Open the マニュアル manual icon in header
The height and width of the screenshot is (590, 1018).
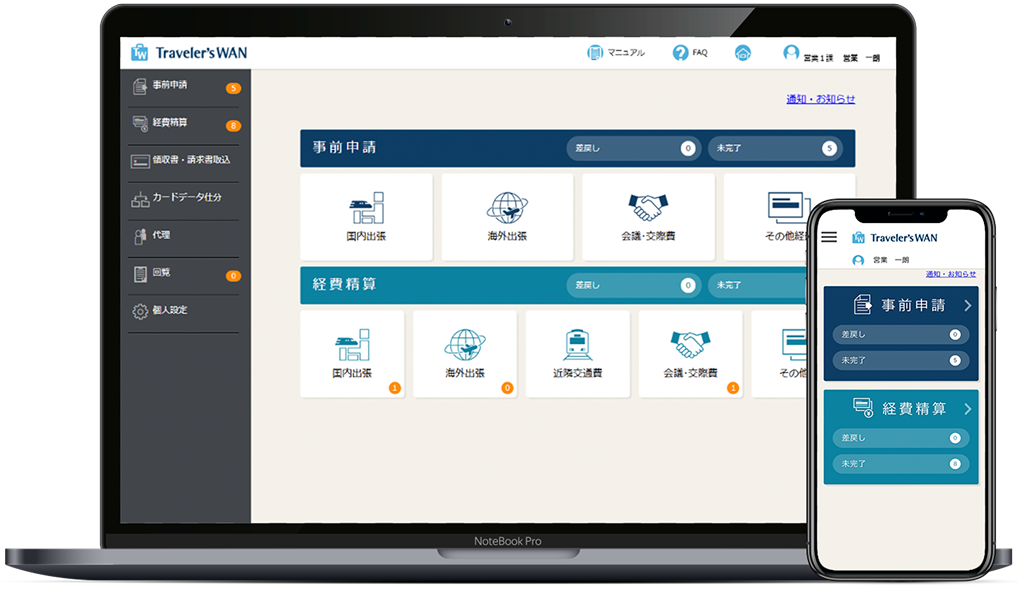tap(595, 53)
